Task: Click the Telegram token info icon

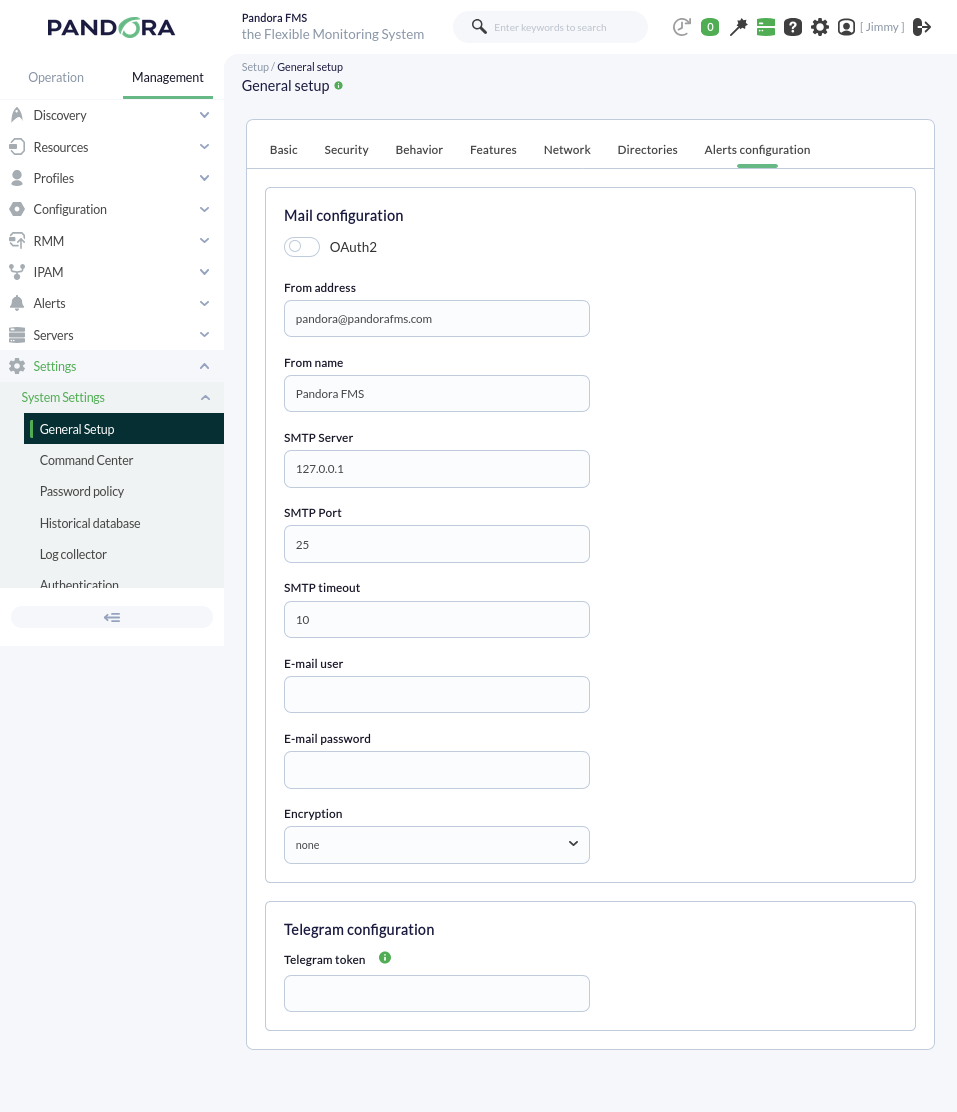Action: coord(385,957)
